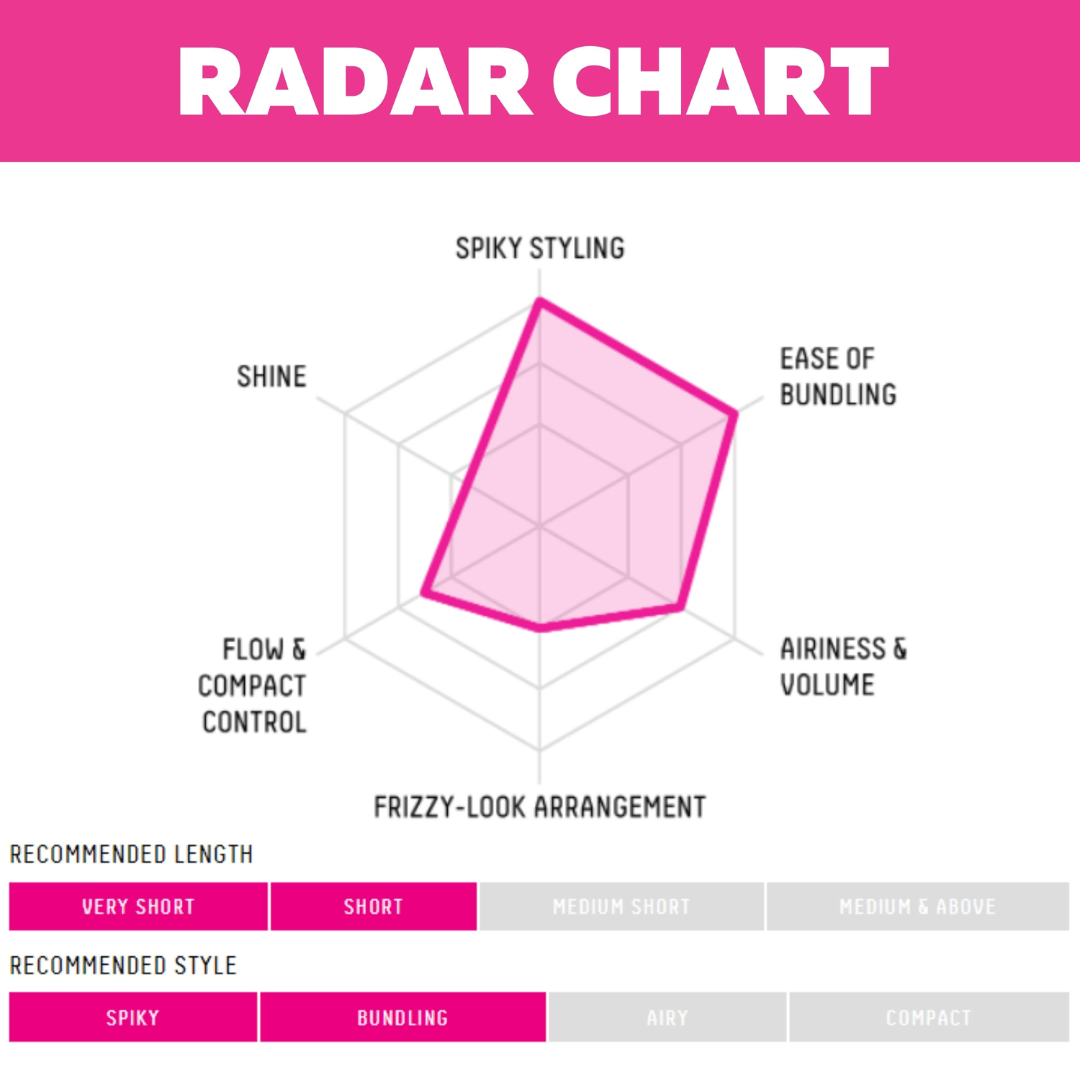
Task: Click the RECOMMENDED STYLE heading
Action: [x=123, y=965]
